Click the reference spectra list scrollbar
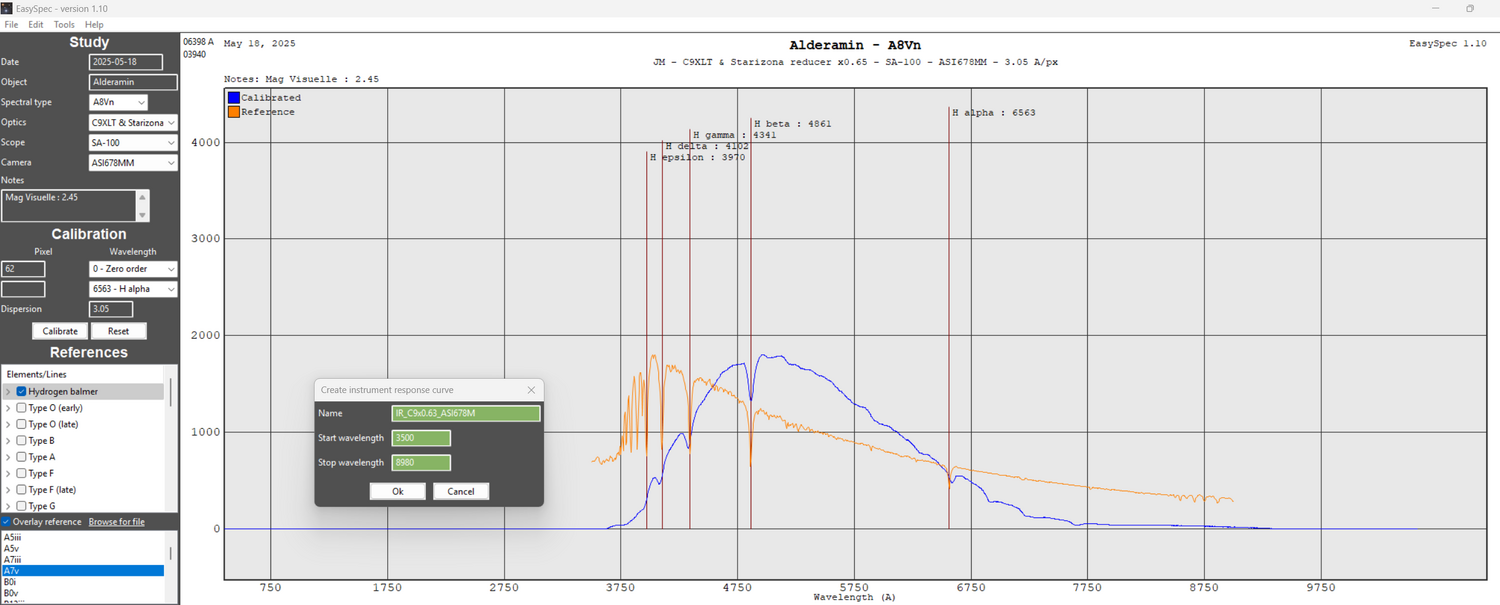The image size is (1500, 605). tap(169, 553)
